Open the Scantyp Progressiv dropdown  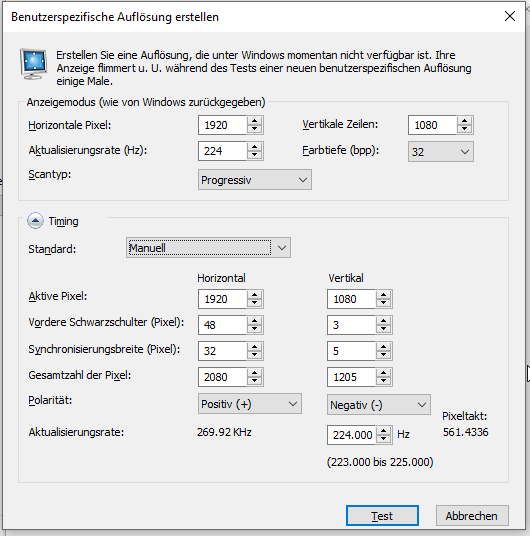pos(255,180)
